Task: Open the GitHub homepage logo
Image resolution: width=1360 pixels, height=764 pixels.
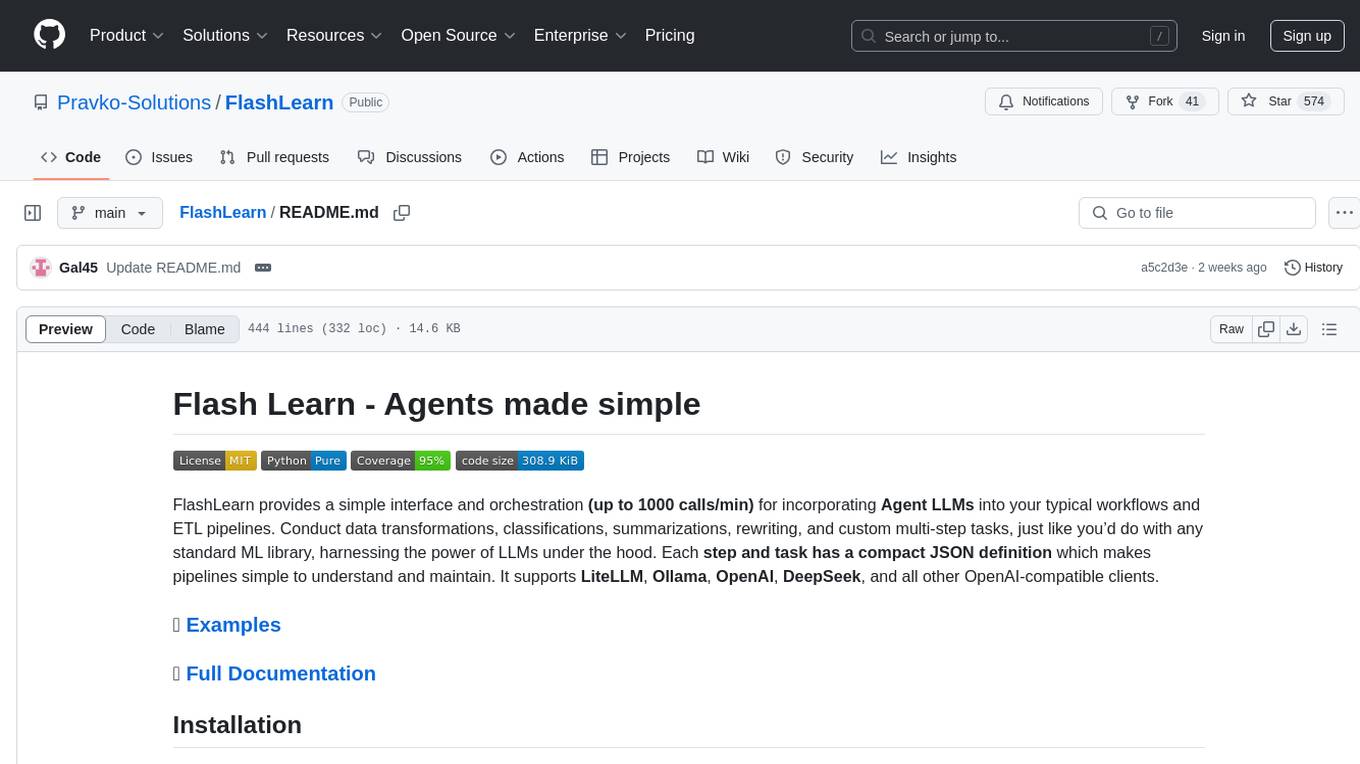Action: [x=49, y=35]
